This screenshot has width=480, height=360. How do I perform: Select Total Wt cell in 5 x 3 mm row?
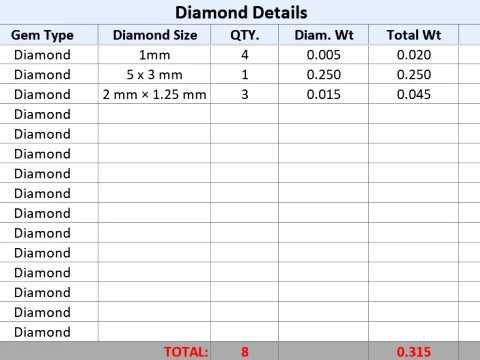pyautogui.click(x=414, y=74)
